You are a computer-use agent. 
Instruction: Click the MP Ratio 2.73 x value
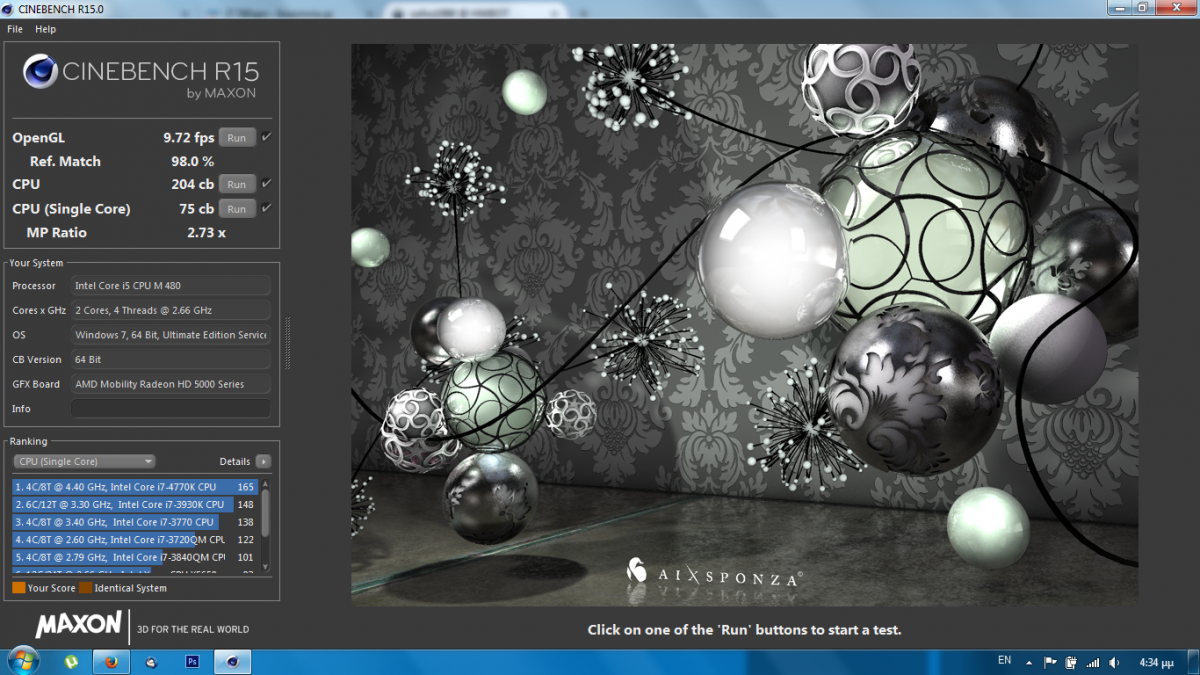pos(206,232)
